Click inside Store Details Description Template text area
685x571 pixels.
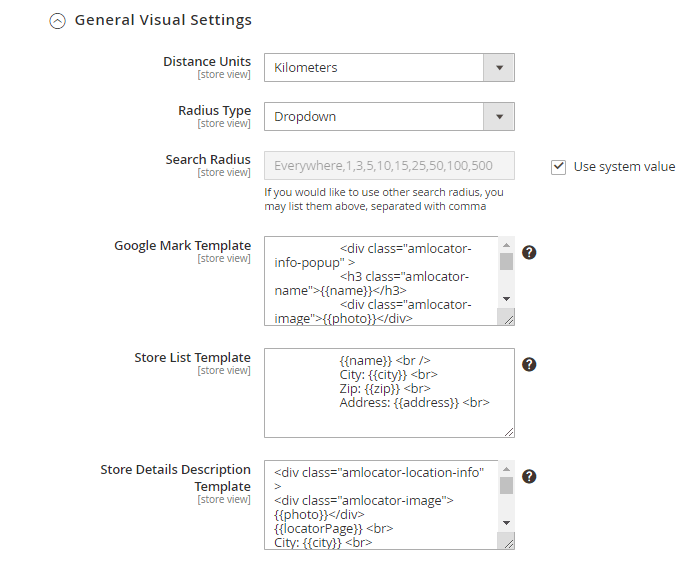(x=382, y=505)
